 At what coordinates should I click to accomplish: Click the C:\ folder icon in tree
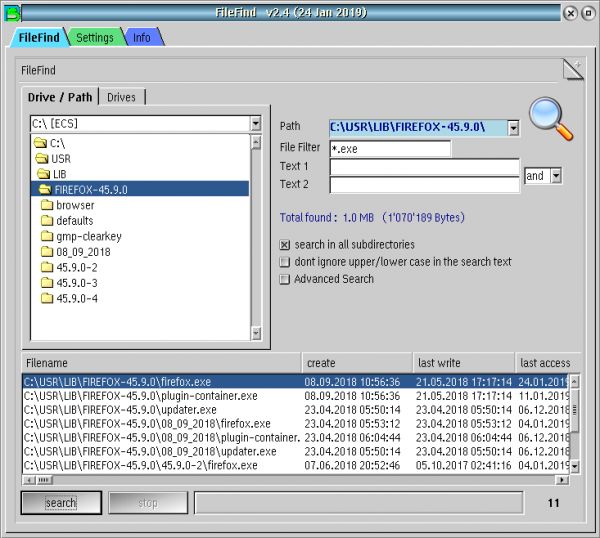pyautogui.click(x=40, y=143)
